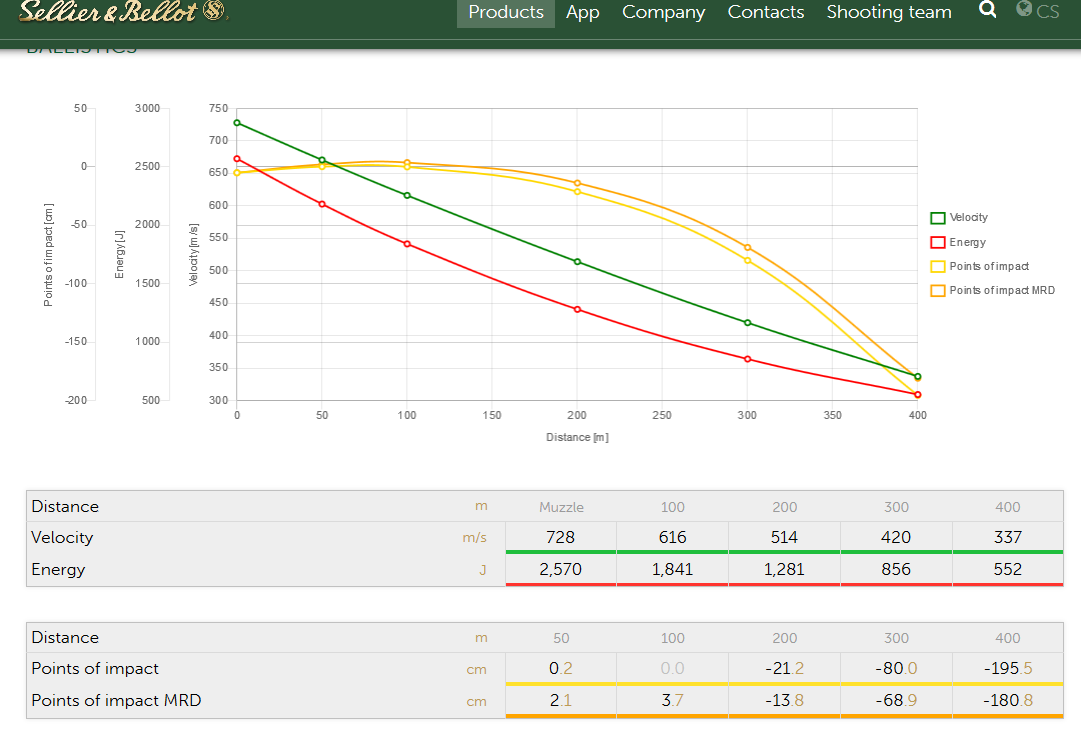1081x735 pixels.
Task: Click red energy data point at 300 m
Action: click(x=747, y=359)
